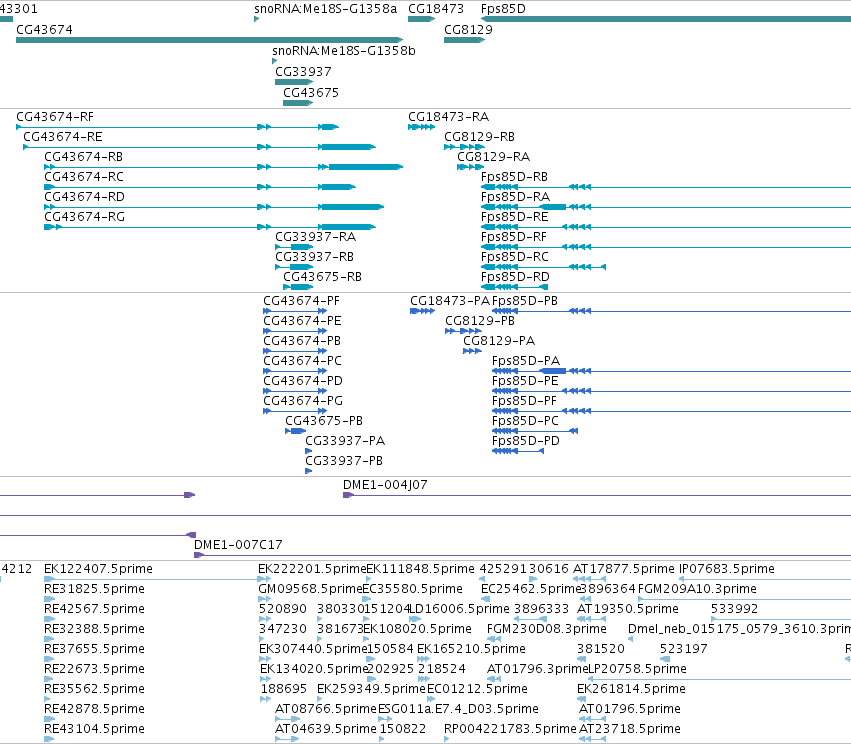The height and width of the screenshot is (744, 851).
Task: Select the Fps85D-RF transcript name
Action: (x=513, y=237)
